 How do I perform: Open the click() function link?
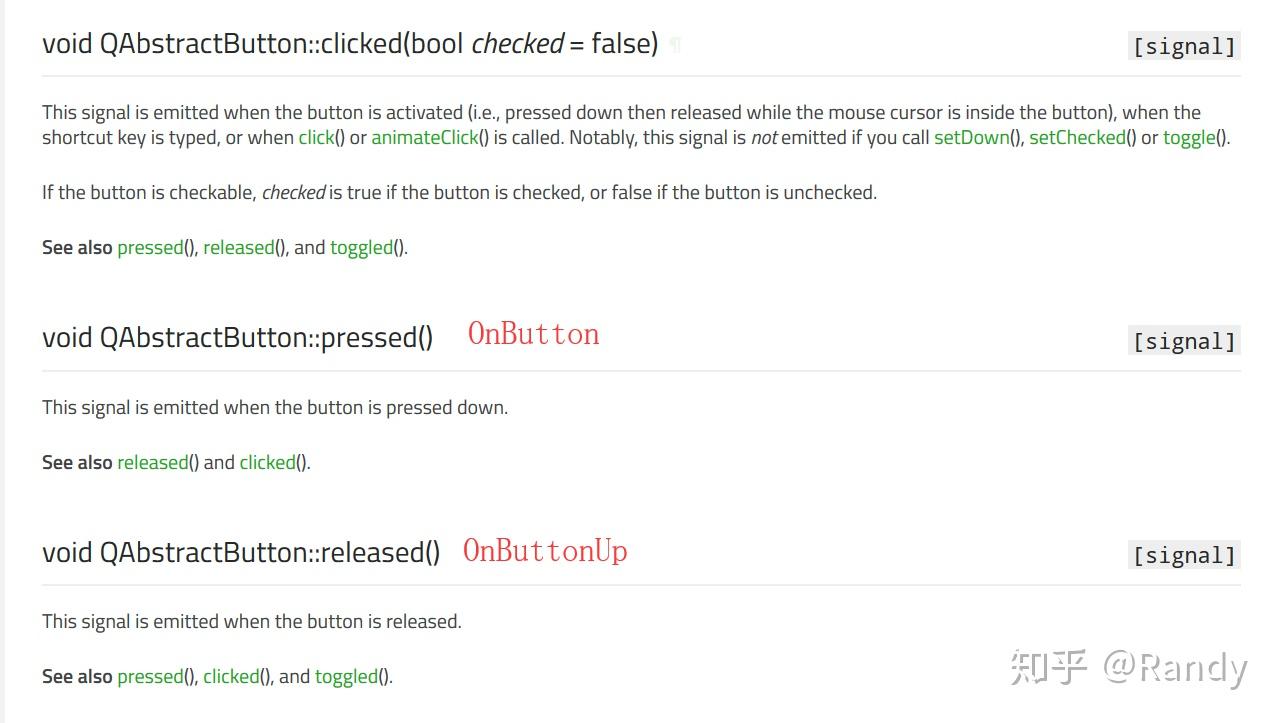[x=316, y=138]
